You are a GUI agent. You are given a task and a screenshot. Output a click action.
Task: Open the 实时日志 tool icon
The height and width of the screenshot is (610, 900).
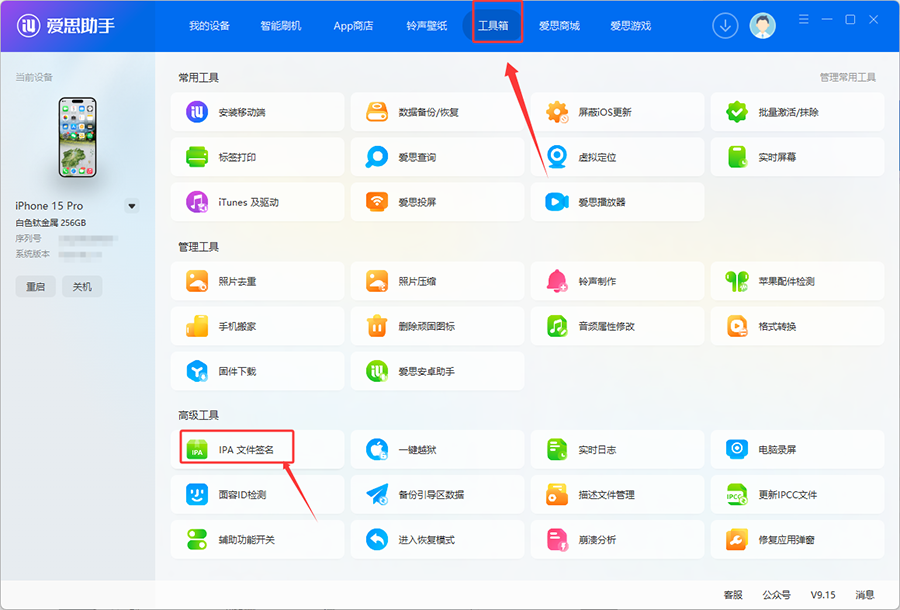pos(557,449)
